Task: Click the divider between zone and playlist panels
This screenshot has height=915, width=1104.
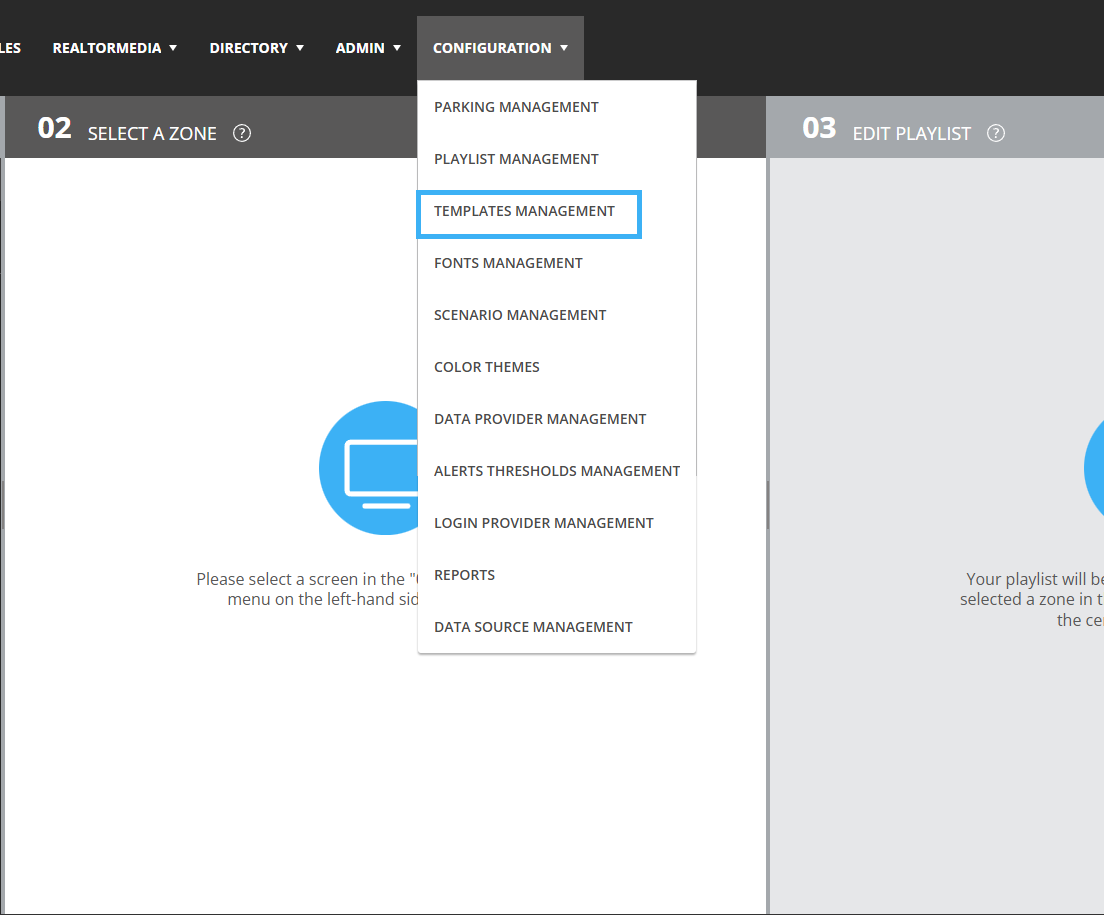Action: coord(768,505)
